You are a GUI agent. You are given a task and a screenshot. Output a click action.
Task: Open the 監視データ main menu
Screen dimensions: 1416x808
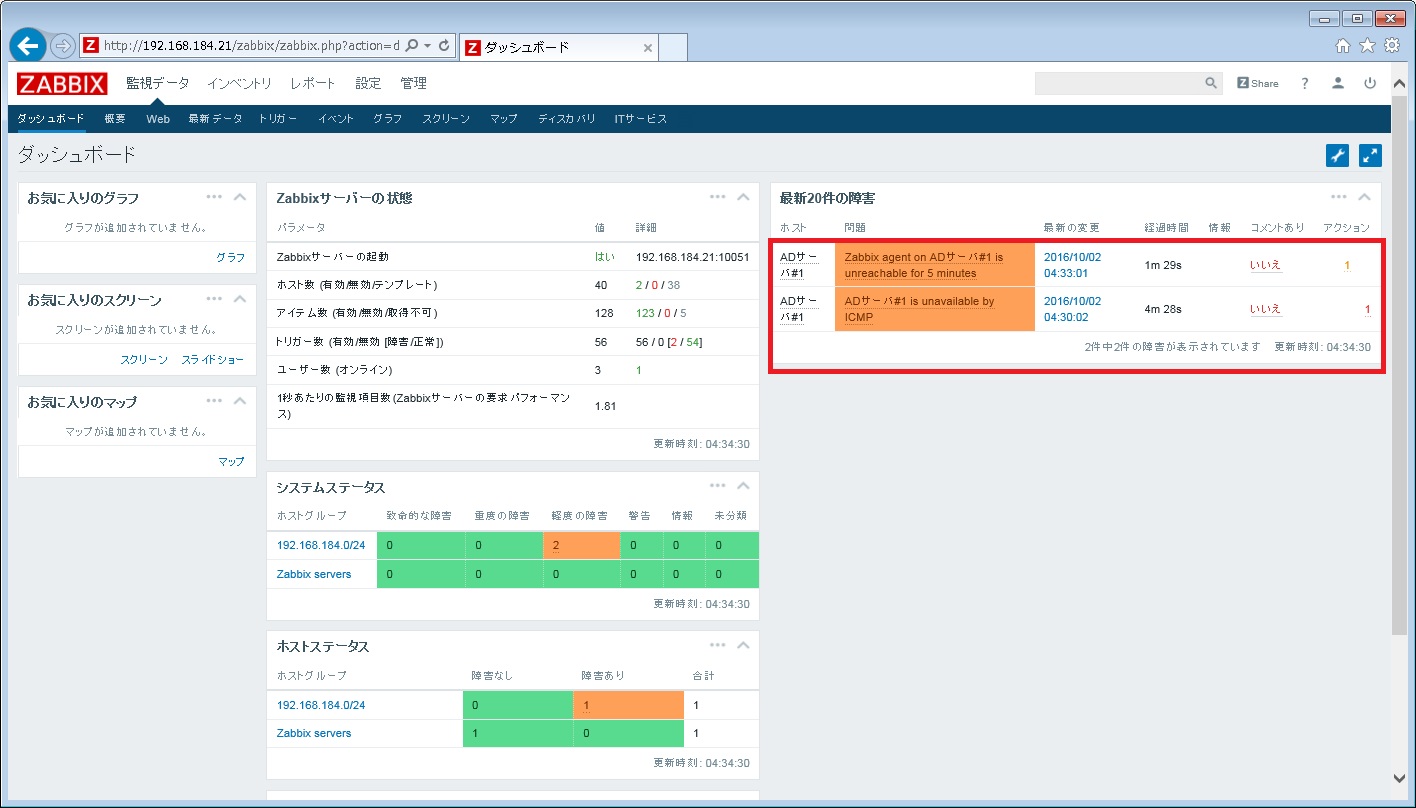pyautogui.click(x=157, y=84)
